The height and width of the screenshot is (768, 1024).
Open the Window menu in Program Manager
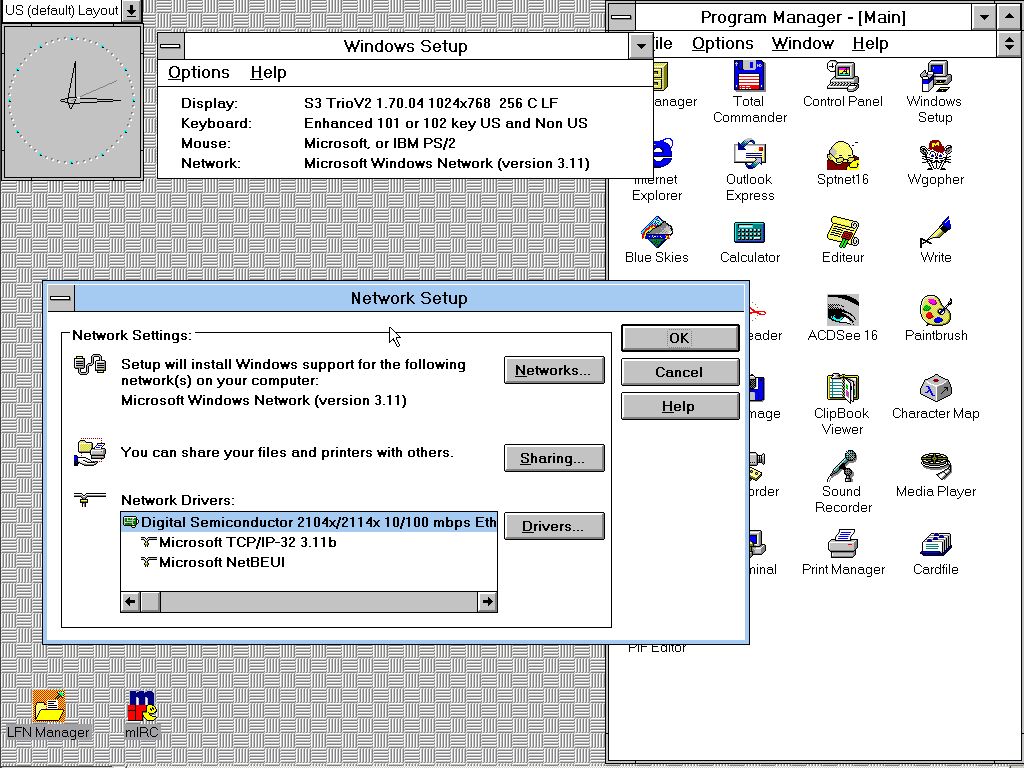(802, 43)
